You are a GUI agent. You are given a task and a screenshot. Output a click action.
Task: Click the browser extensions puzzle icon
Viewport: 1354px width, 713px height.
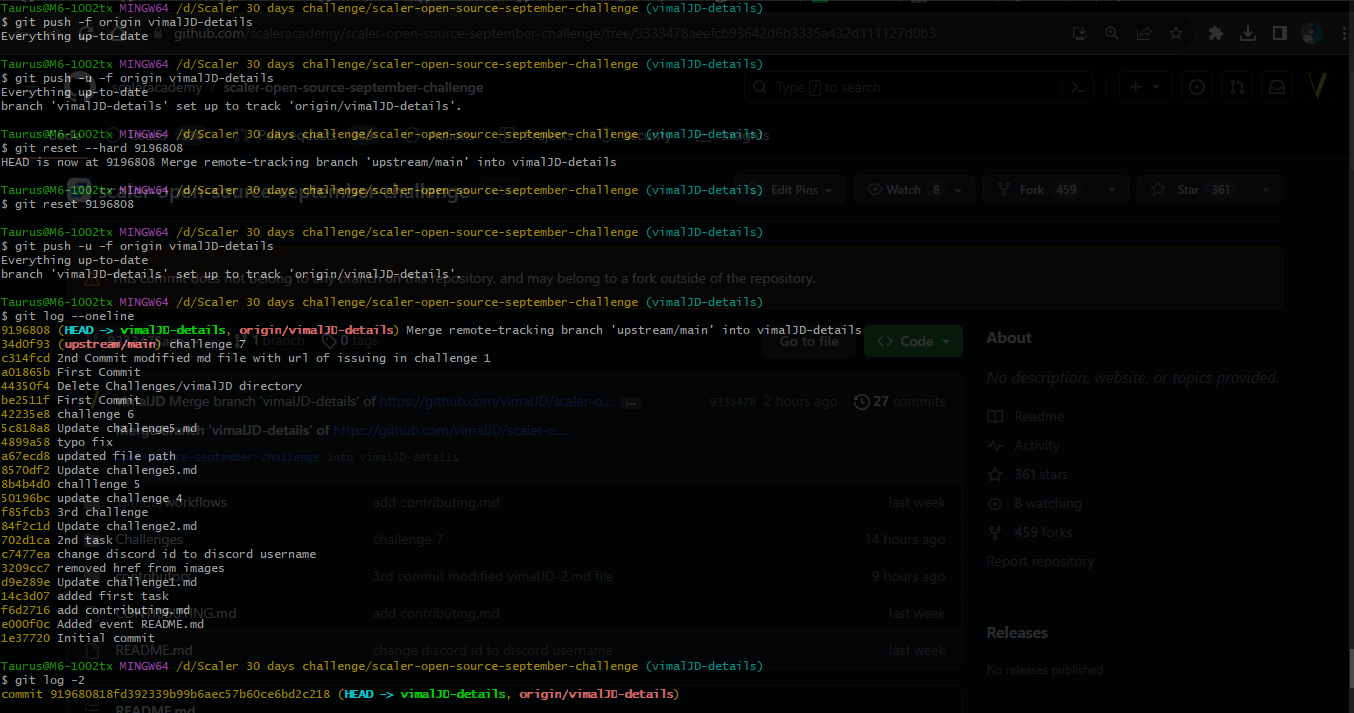click(1215, 33)
